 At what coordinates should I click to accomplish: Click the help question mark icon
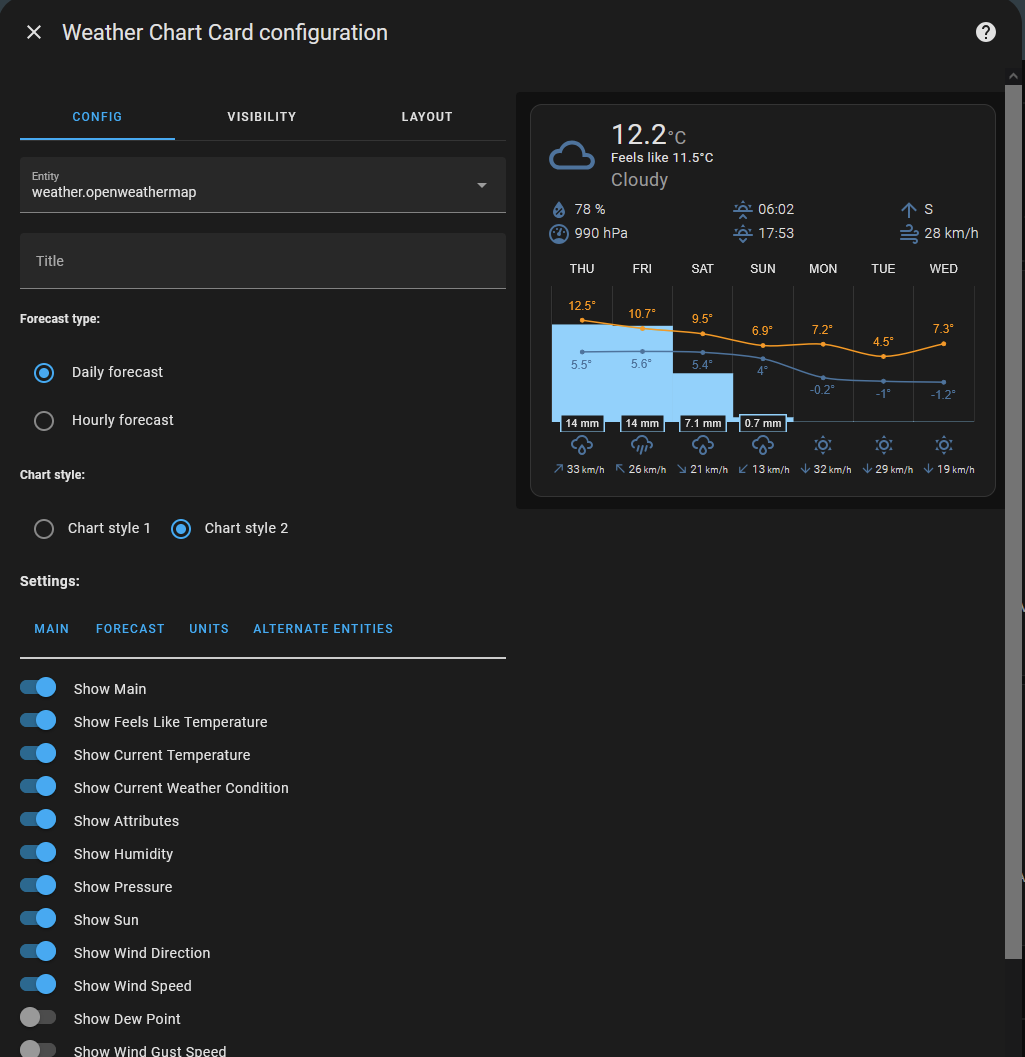pyautogui.click(x=985, y=32)
